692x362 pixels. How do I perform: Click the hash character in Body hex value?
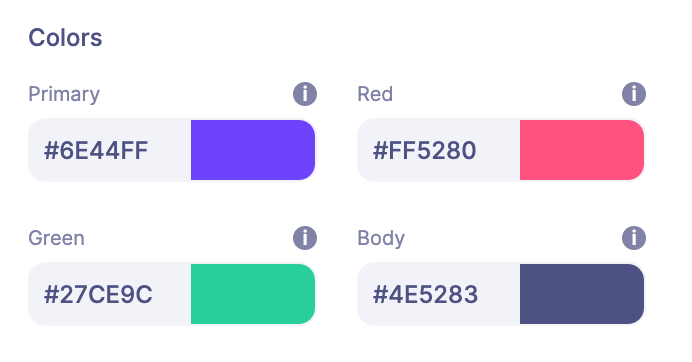tap(380, 294)
